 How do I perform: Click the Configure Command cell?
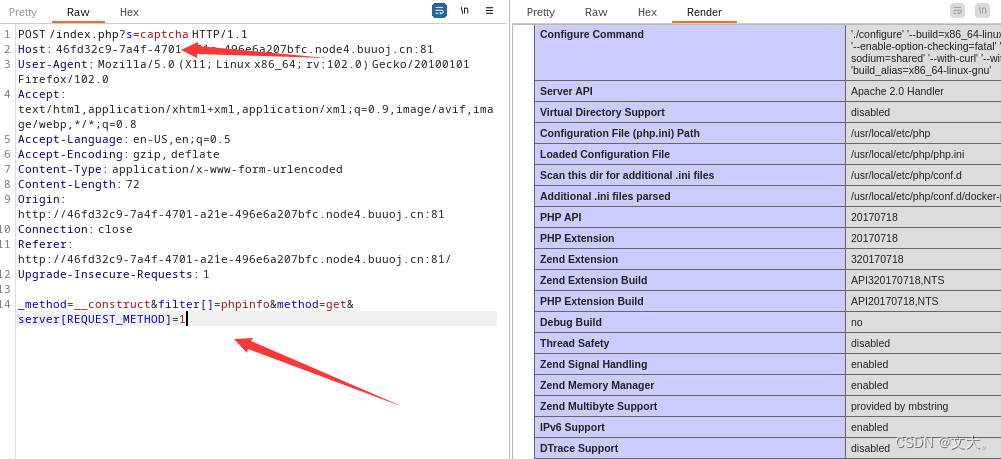(x=690, y=52)
